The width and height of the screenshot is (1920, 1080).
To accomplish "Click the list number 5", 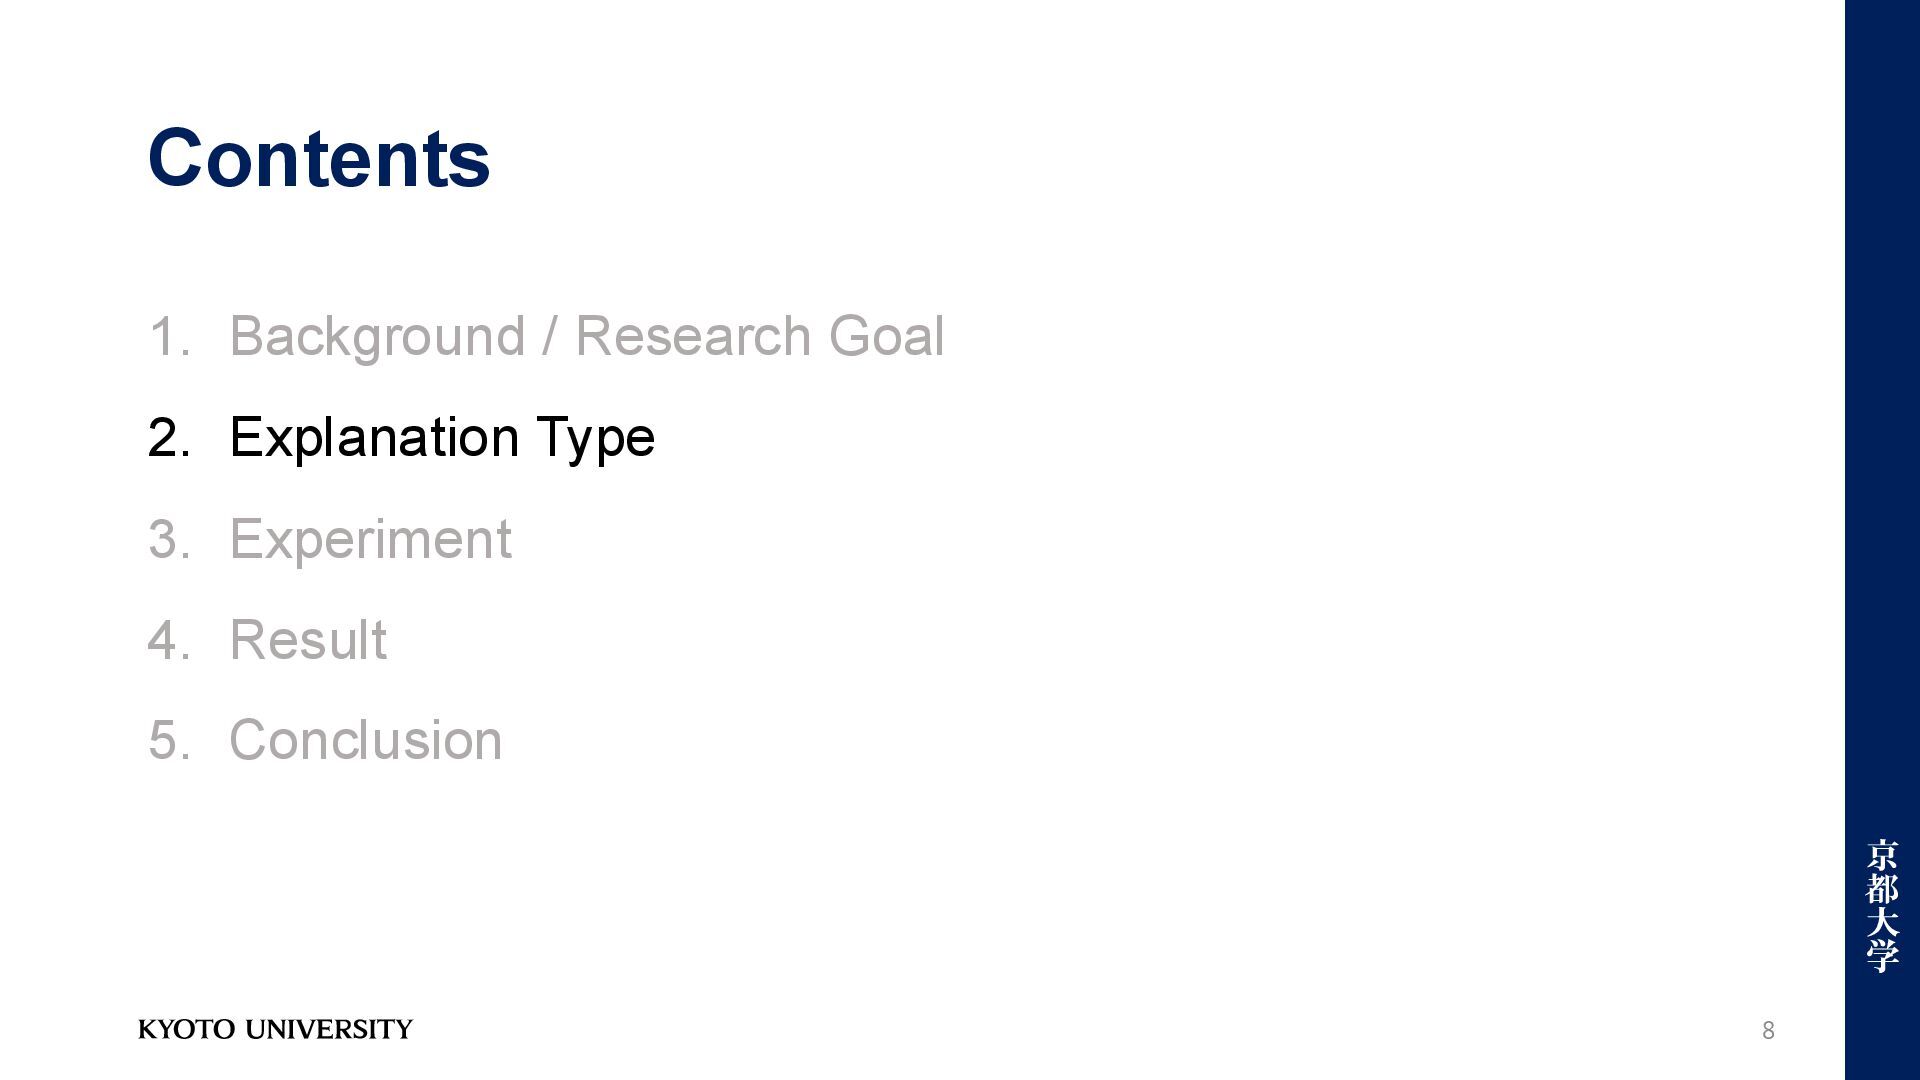I will coord(169,740).
